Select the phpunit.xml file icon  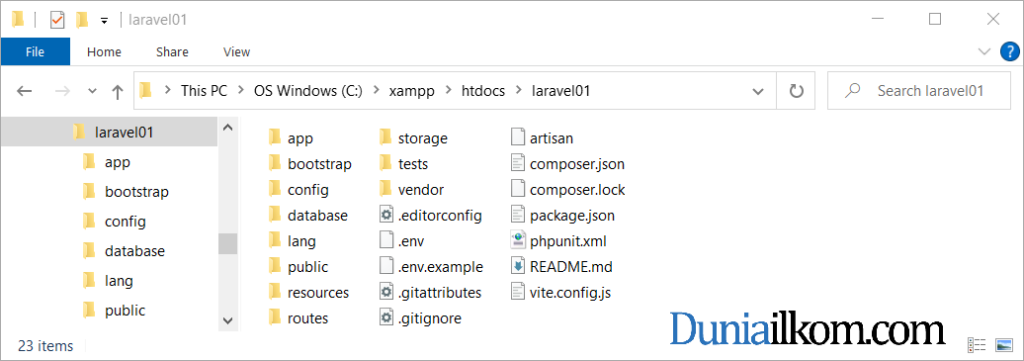517,241
